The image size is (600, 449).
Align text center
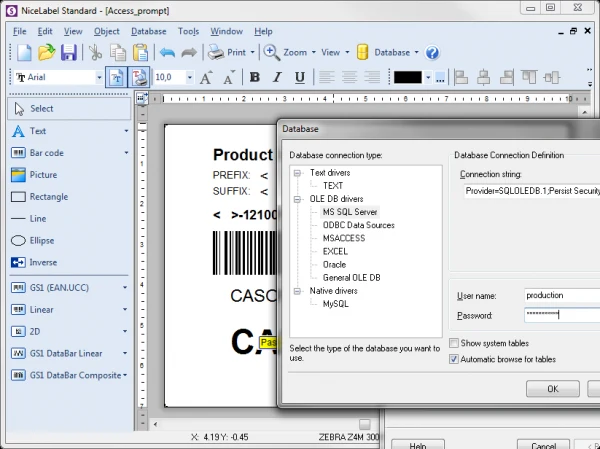[x=349, y=78]
